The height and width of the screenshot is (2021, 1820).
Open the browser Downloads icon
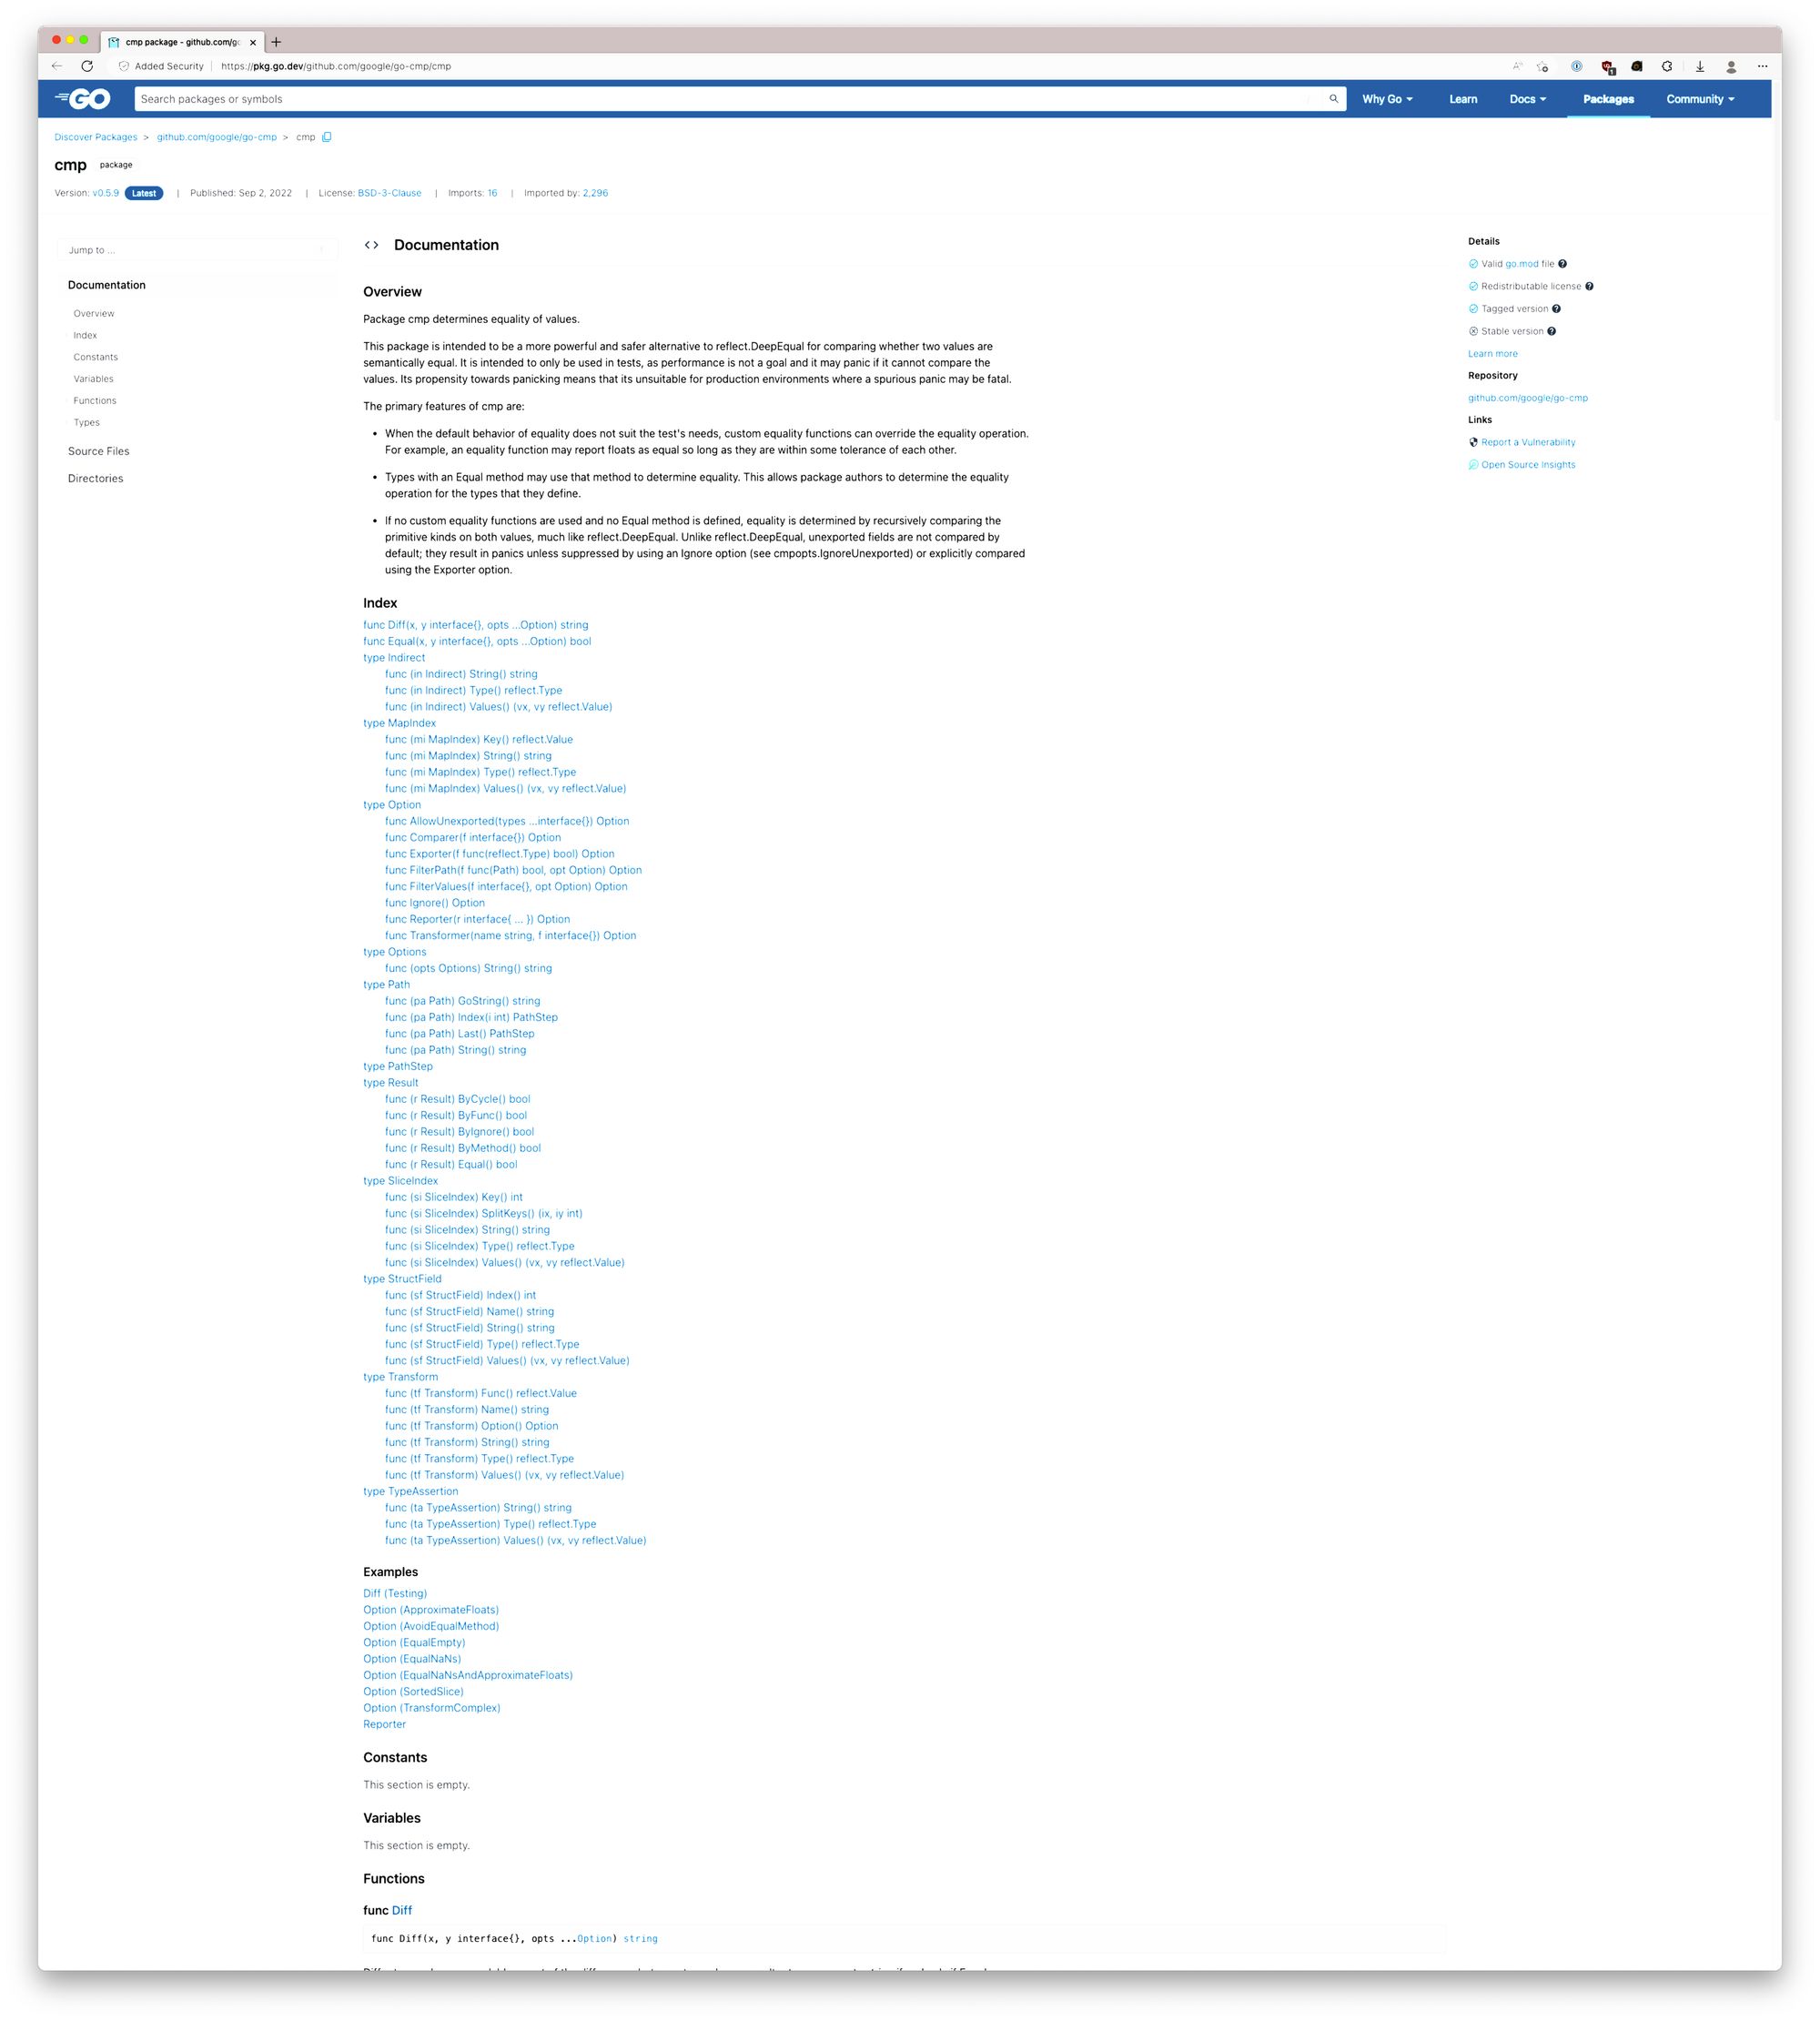(x=1699, y=66)
